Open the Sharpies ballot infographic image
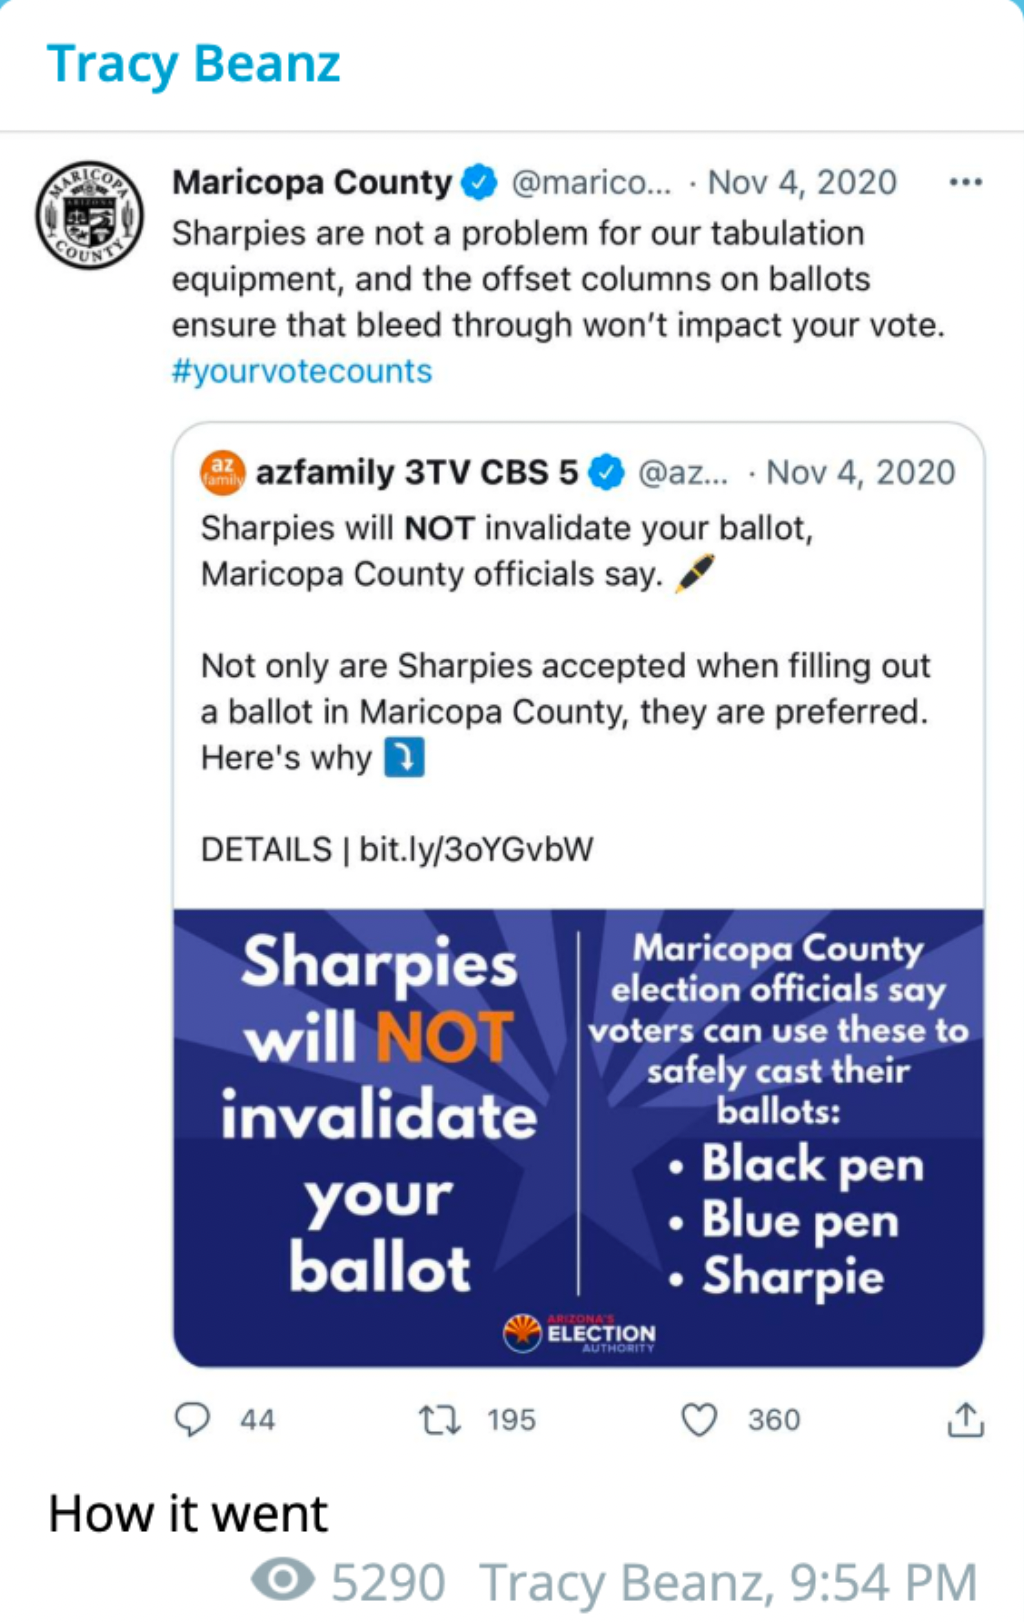Viewport: 1024px width, 1622px height. [x=578, y=1138]
